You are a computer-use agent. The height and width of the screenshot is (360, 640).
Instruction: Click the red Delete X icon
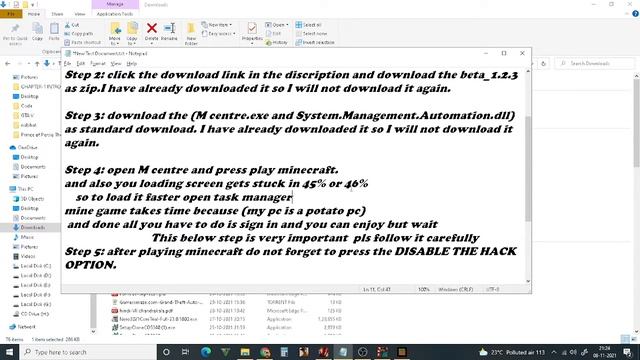(151, 28)
